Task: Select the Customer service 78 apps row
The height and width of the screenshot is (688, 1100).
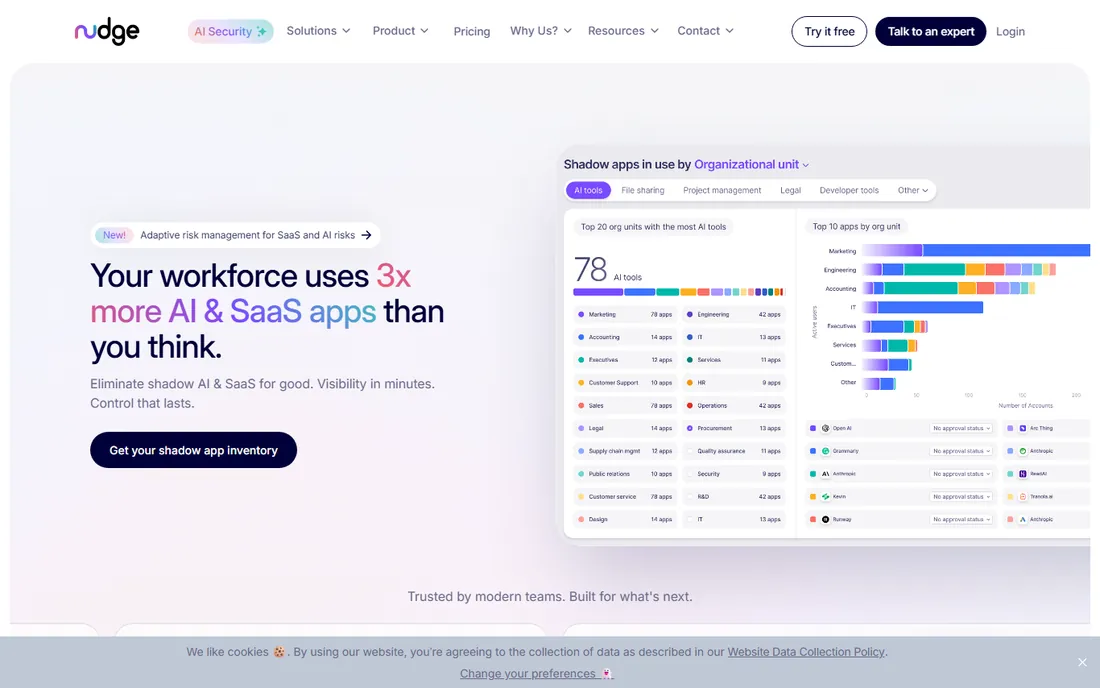Action: (624, 497)
